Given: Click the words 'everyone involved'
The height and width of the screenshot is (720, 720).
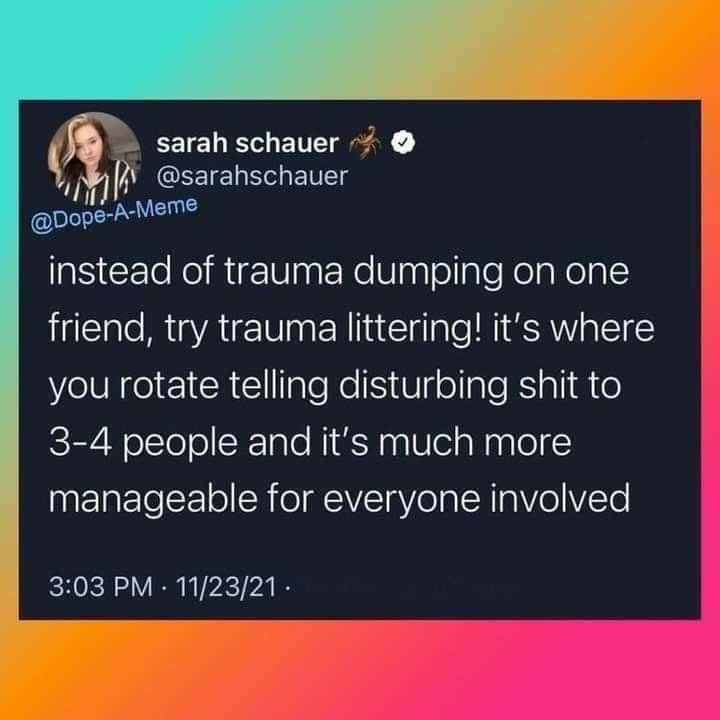Looking at the screenshot, I should (477, 499).
